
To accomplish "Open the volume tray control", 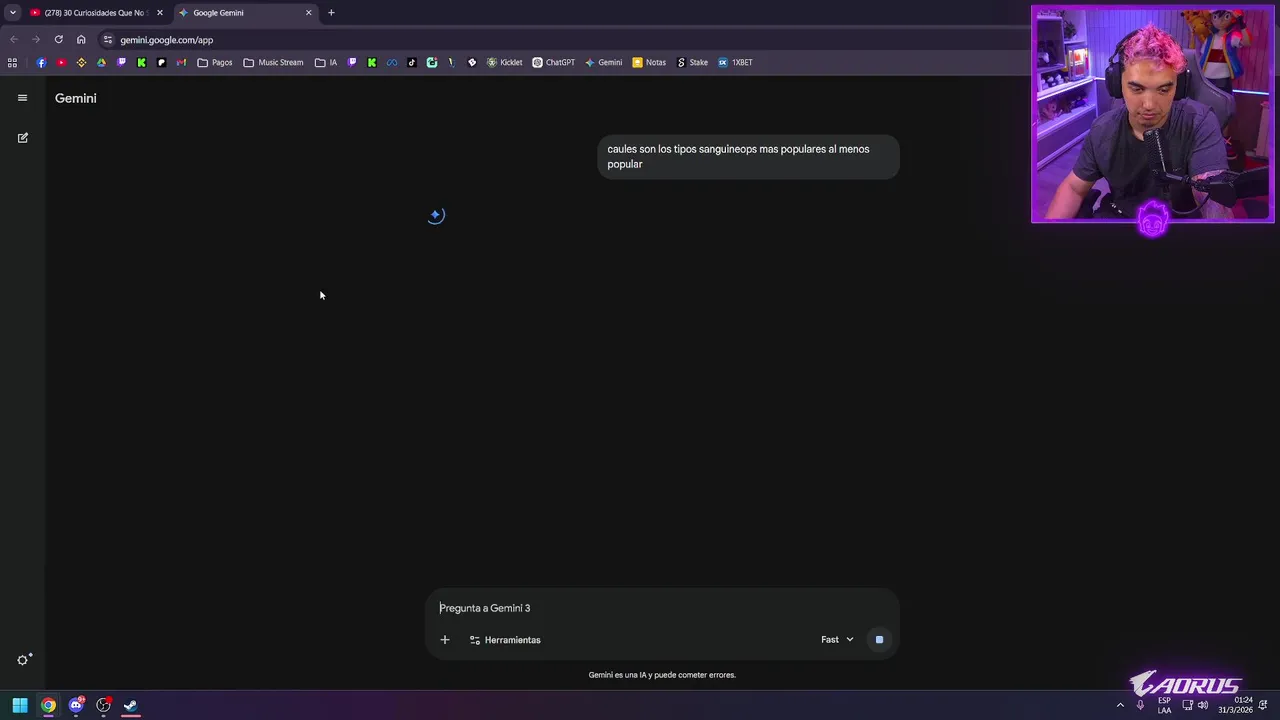I will [x=1203, y=705].
